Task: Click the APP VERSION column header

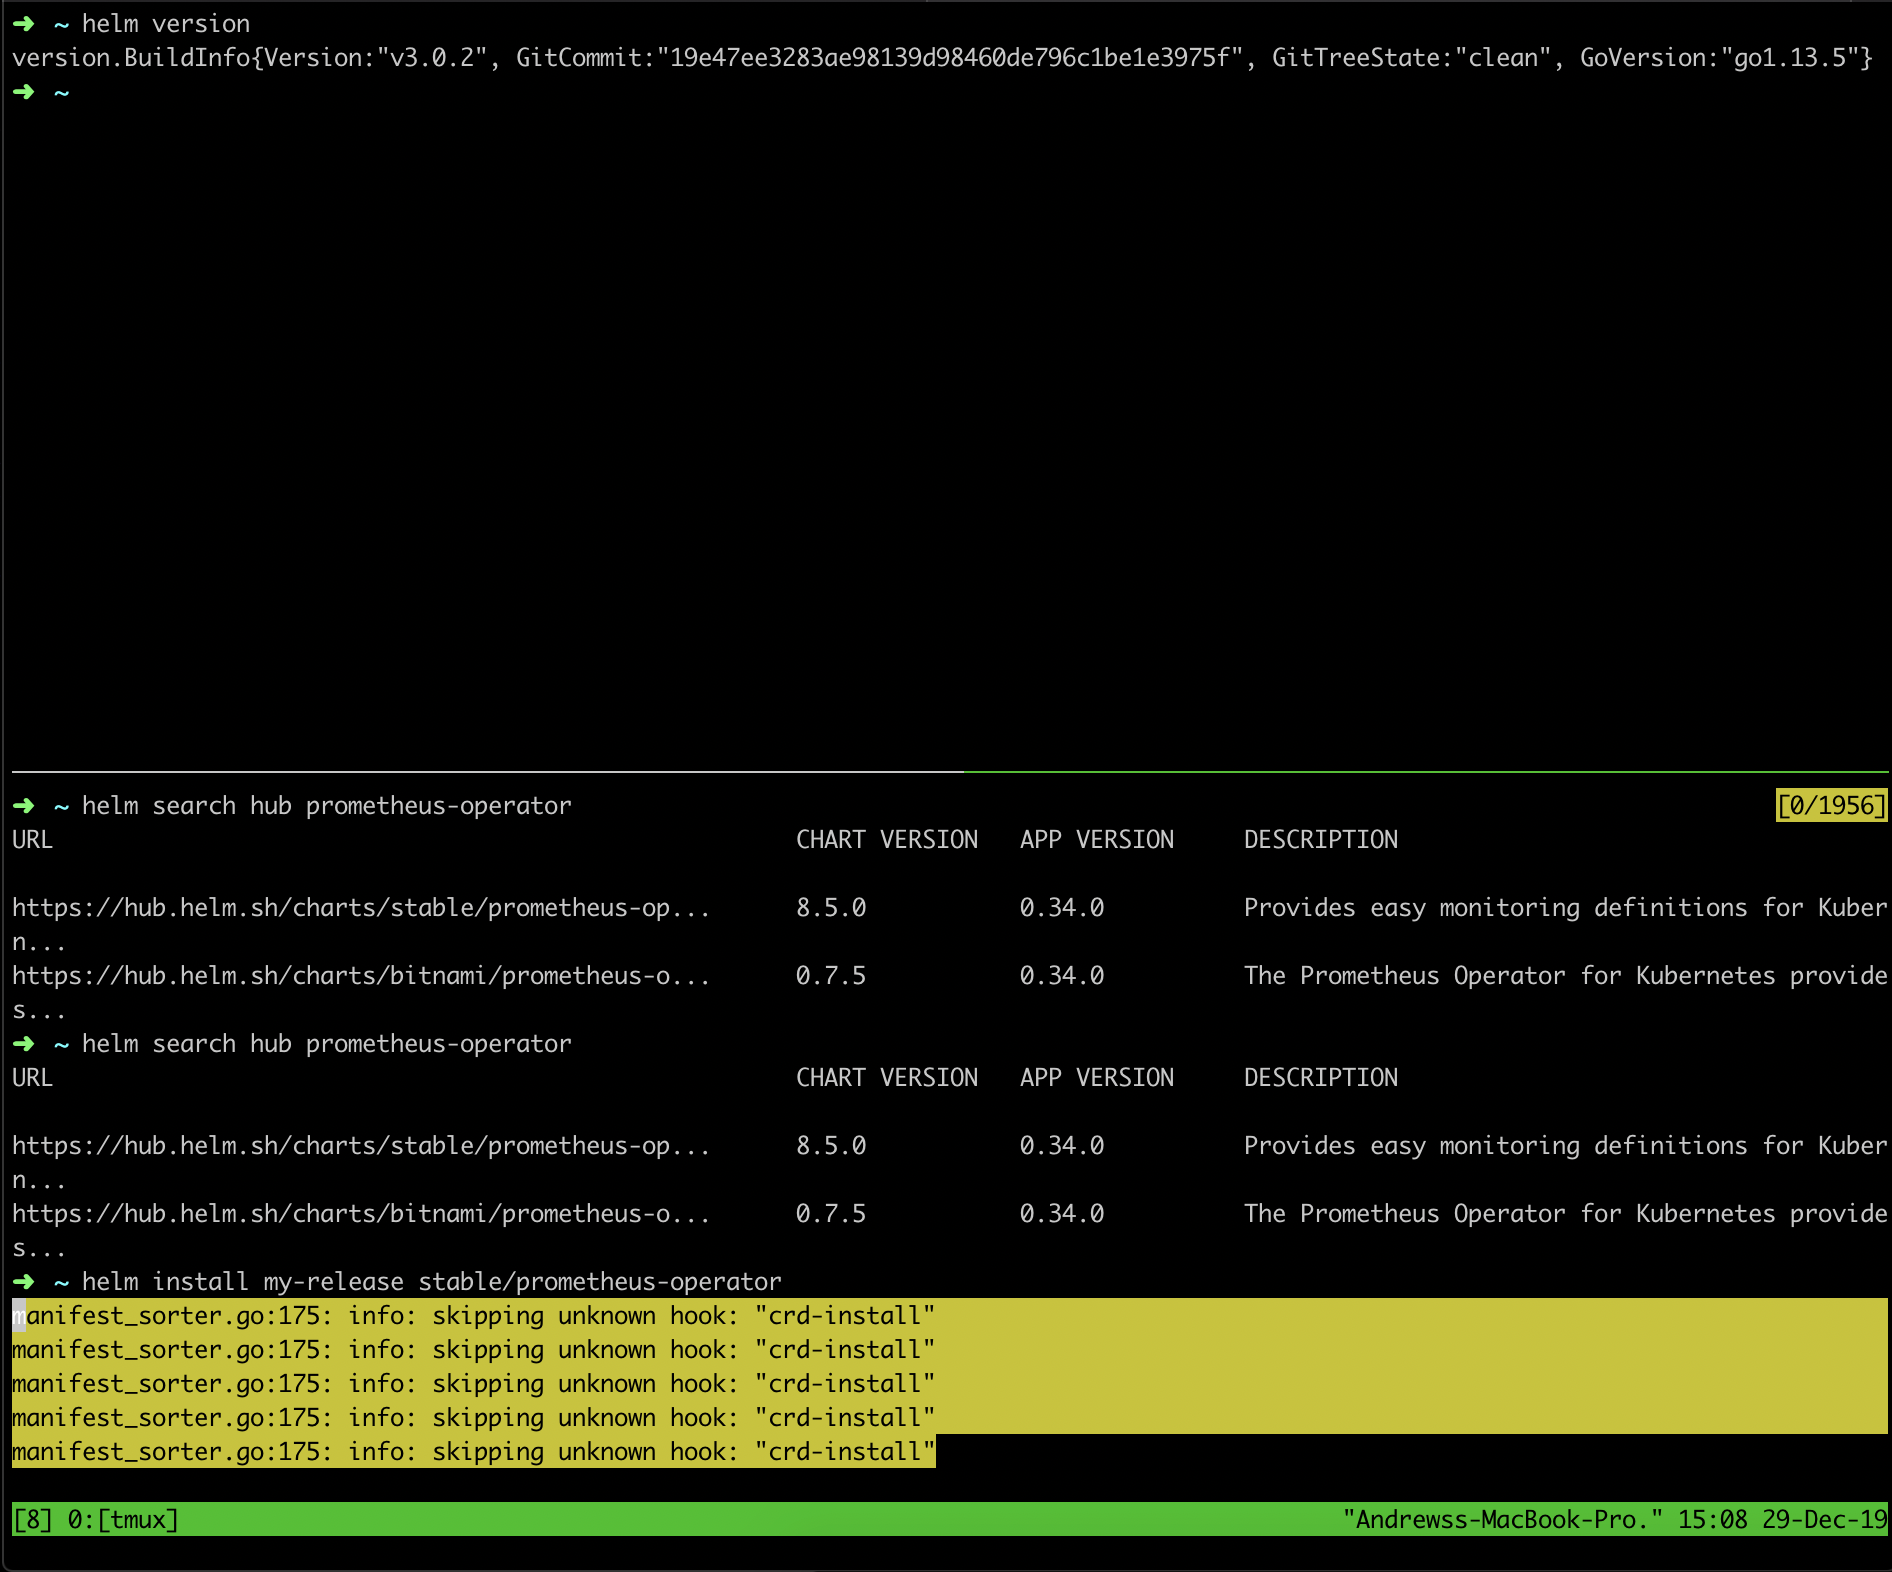Action: (1096, 839)
